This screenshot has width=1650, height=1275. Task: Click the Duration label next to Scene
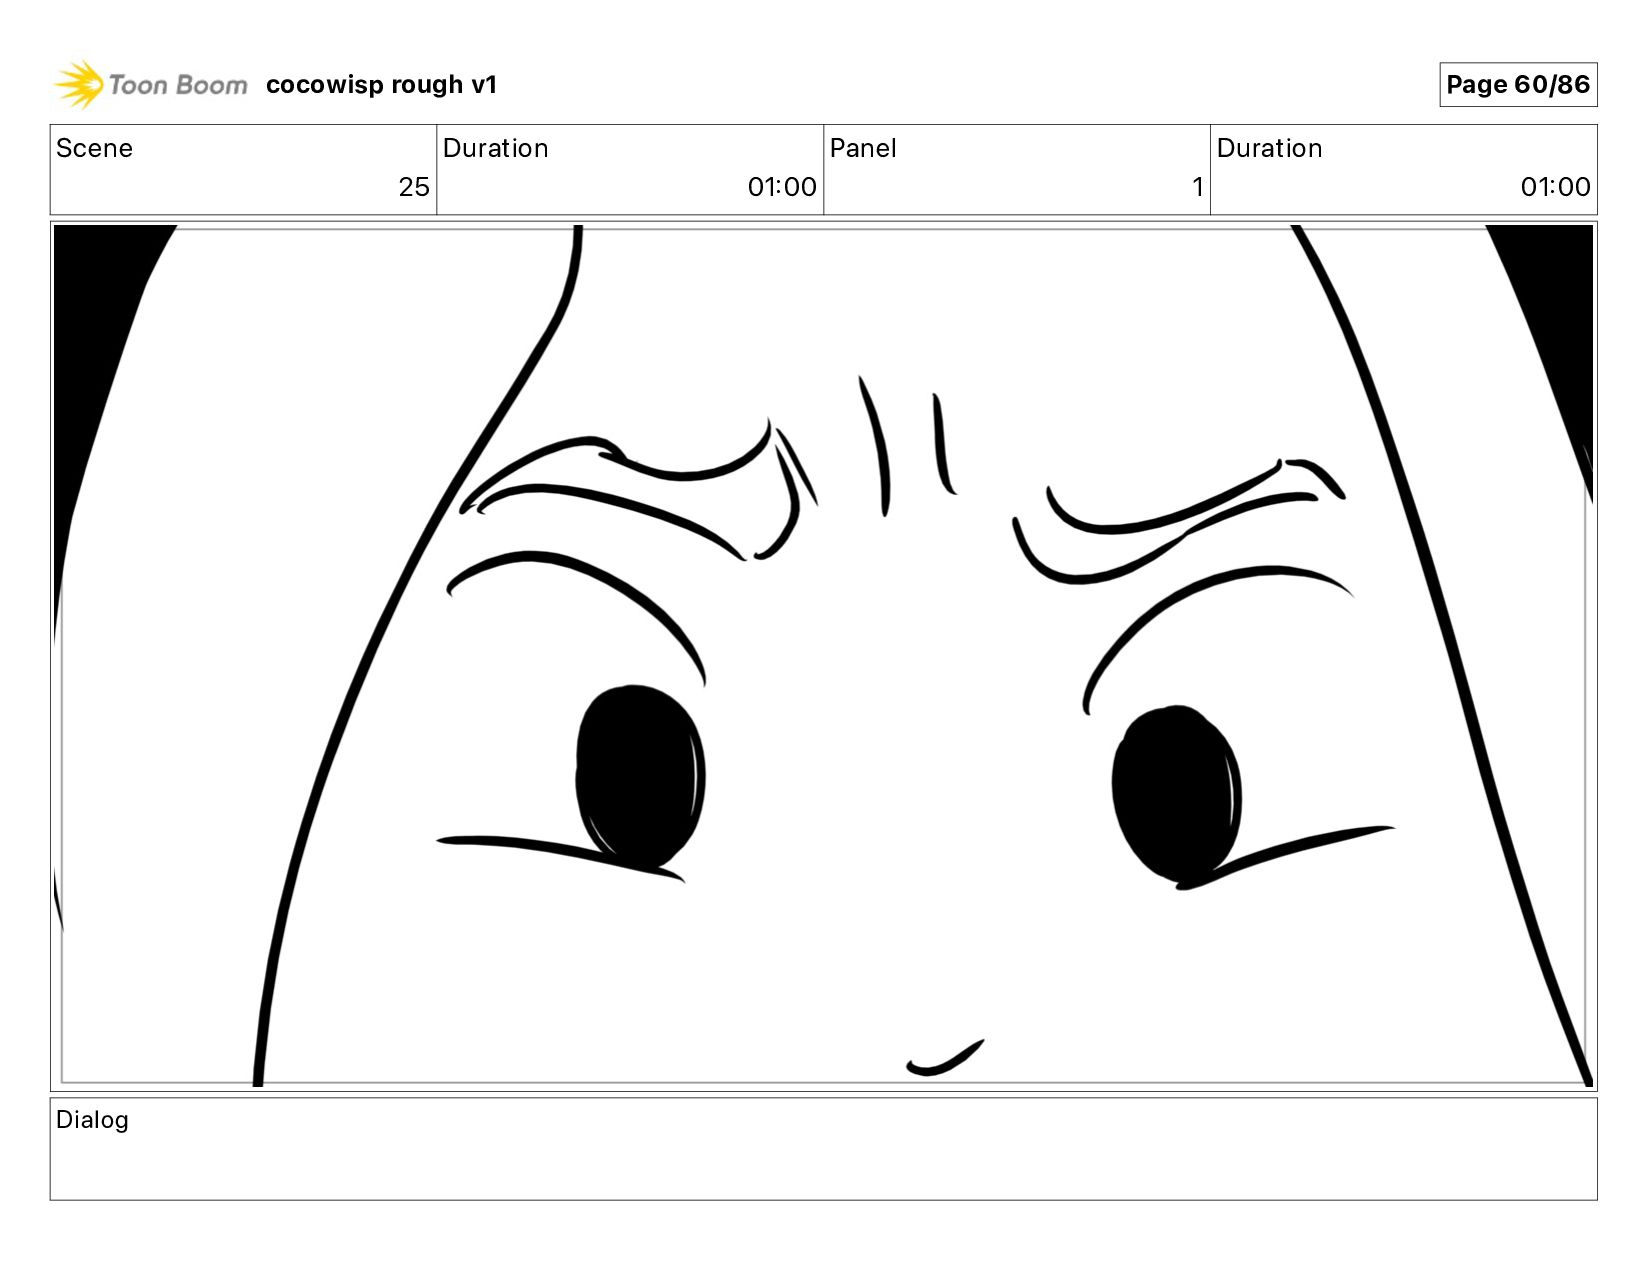coord(496,148)
